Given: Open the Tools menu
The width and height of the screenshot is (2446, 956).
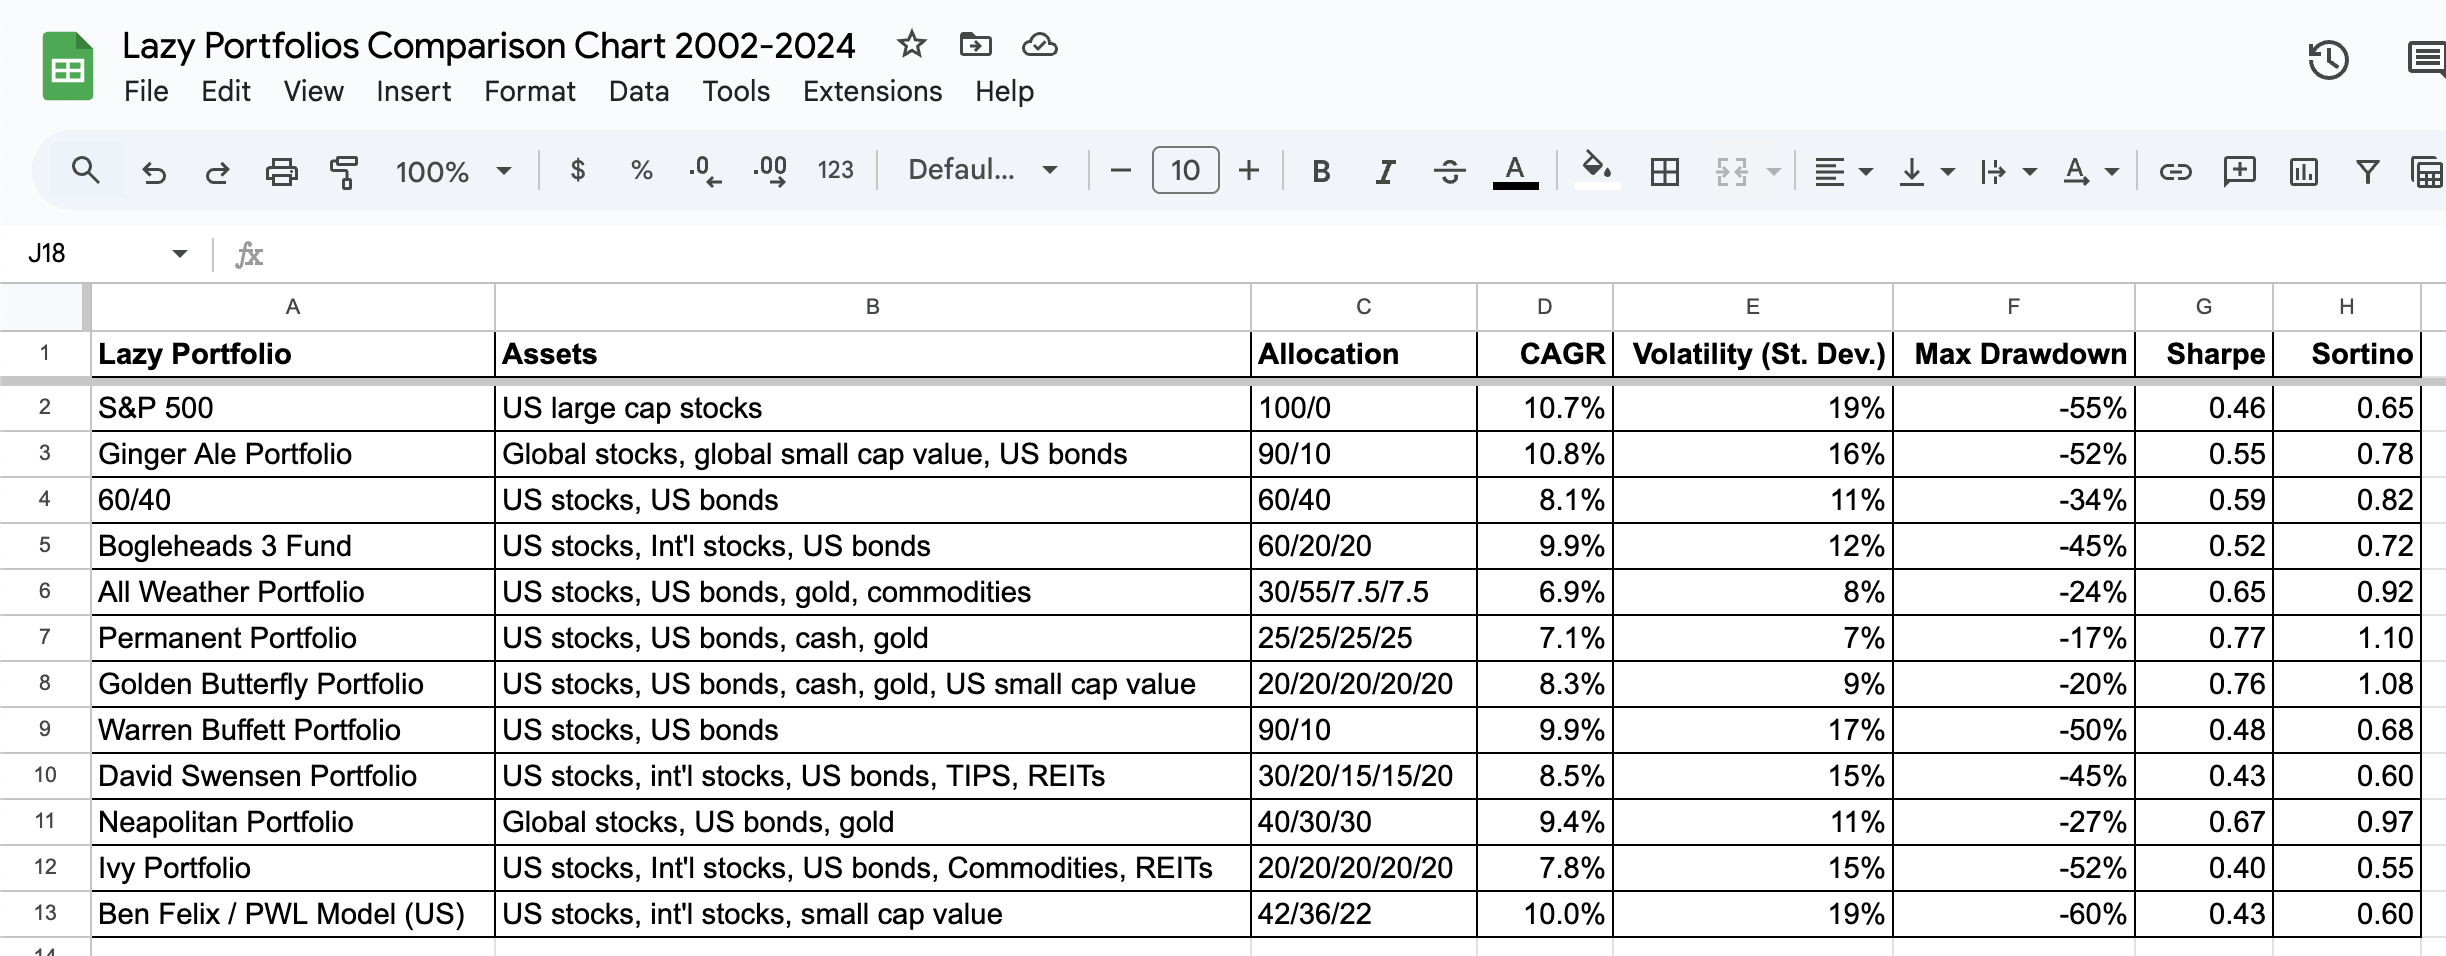Looking at the screenshot, I should (736, 91).
